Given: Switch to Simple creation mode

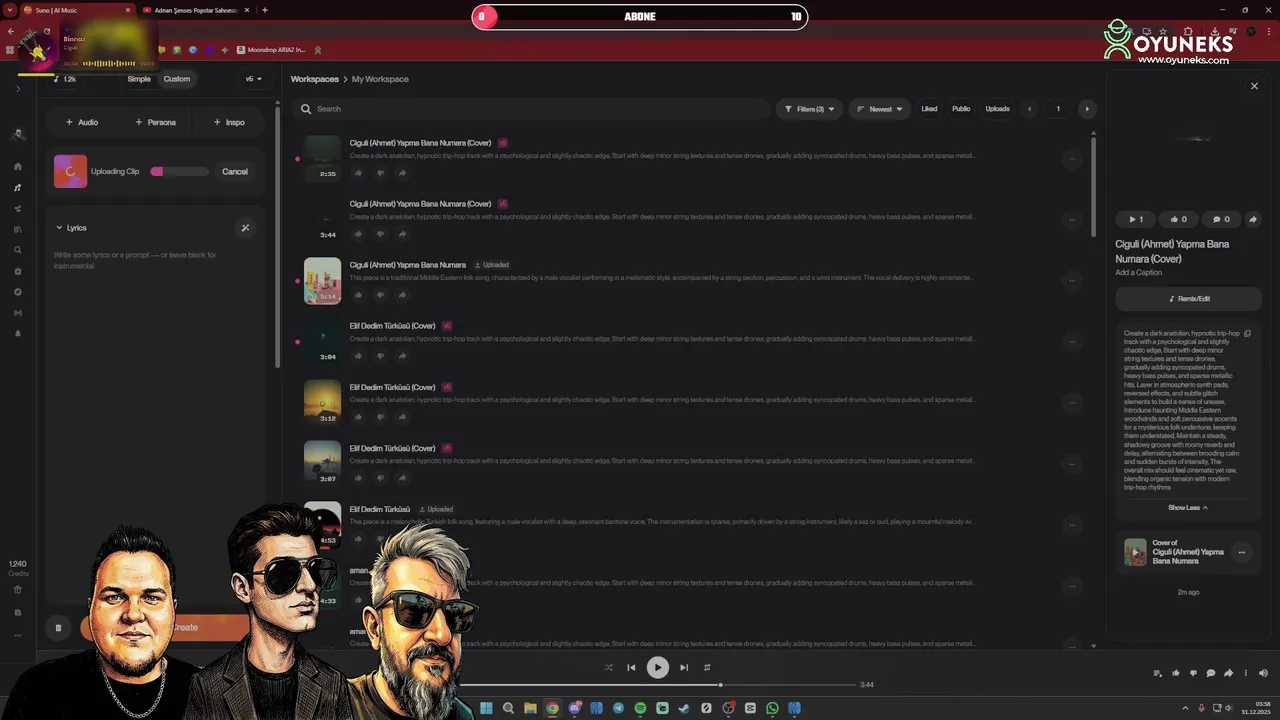Looking at the screenshot, I should 139,79.
